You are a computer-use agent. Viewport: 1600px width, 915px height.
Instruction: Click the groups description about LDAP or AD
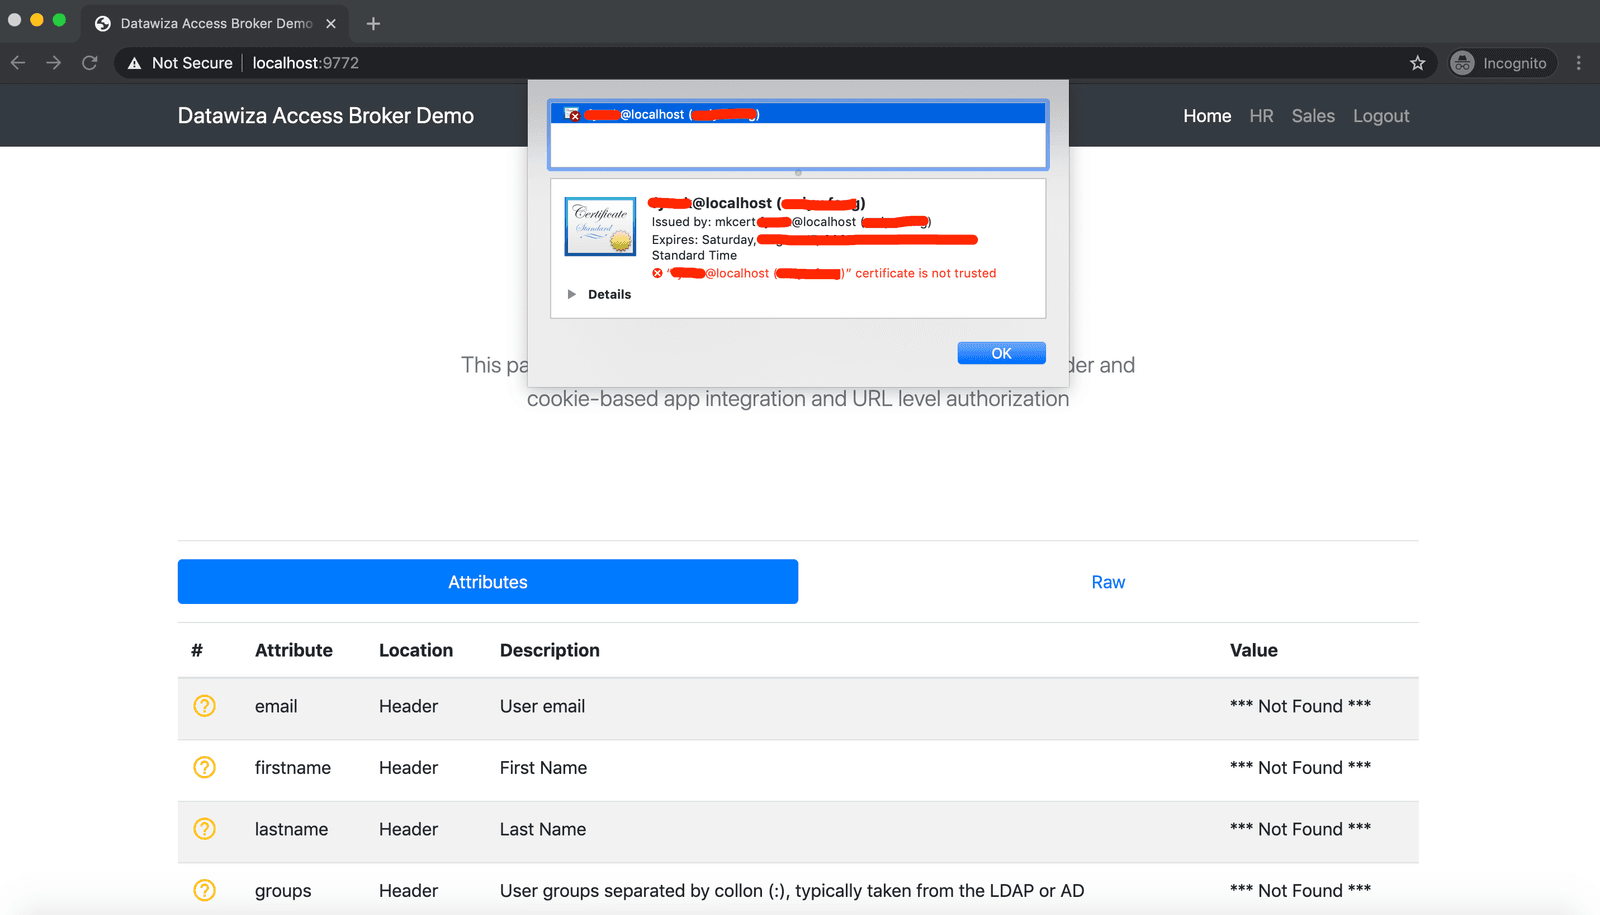coord(792,891)
